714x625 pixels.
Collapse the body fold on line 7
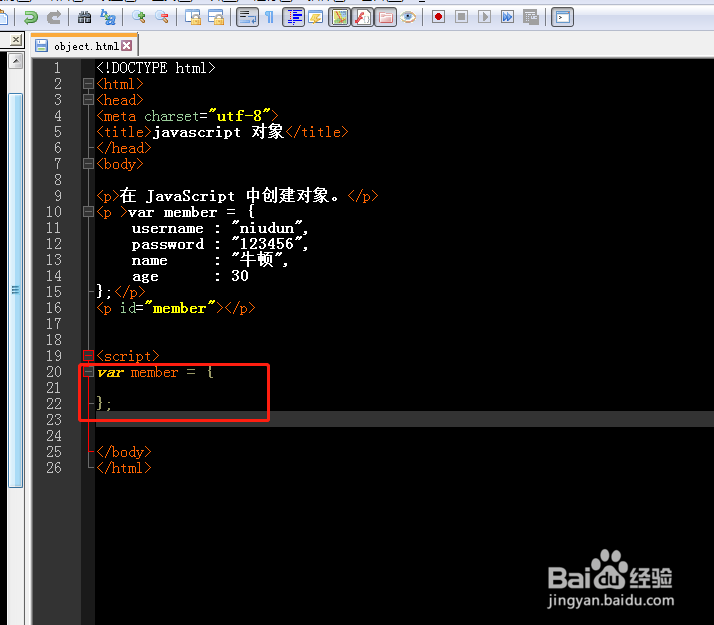(88, 163)
